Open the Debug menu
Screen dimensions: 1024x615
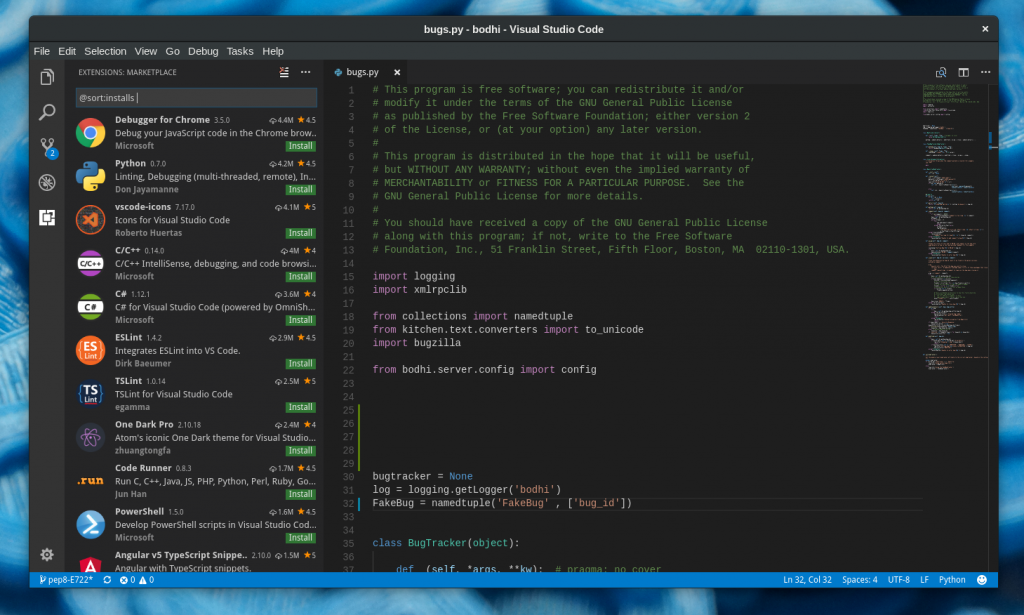tap(203, 51)
